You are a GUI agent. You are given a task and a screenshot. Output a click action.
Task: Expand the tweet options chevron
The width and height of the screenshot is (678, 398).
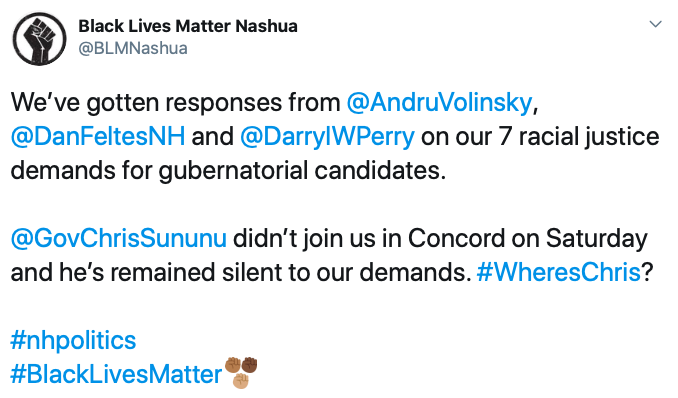[x=656, y=24]
